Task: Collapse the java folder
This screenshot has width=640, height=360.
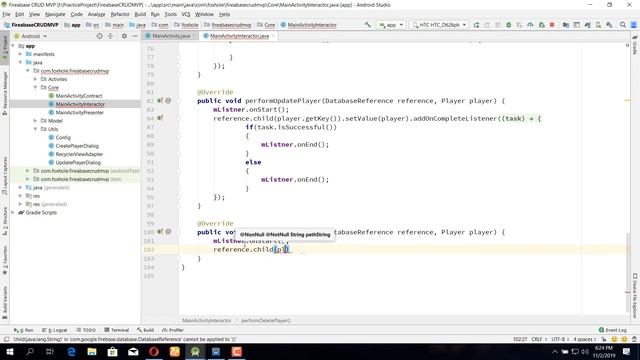Action: point(20,62)
